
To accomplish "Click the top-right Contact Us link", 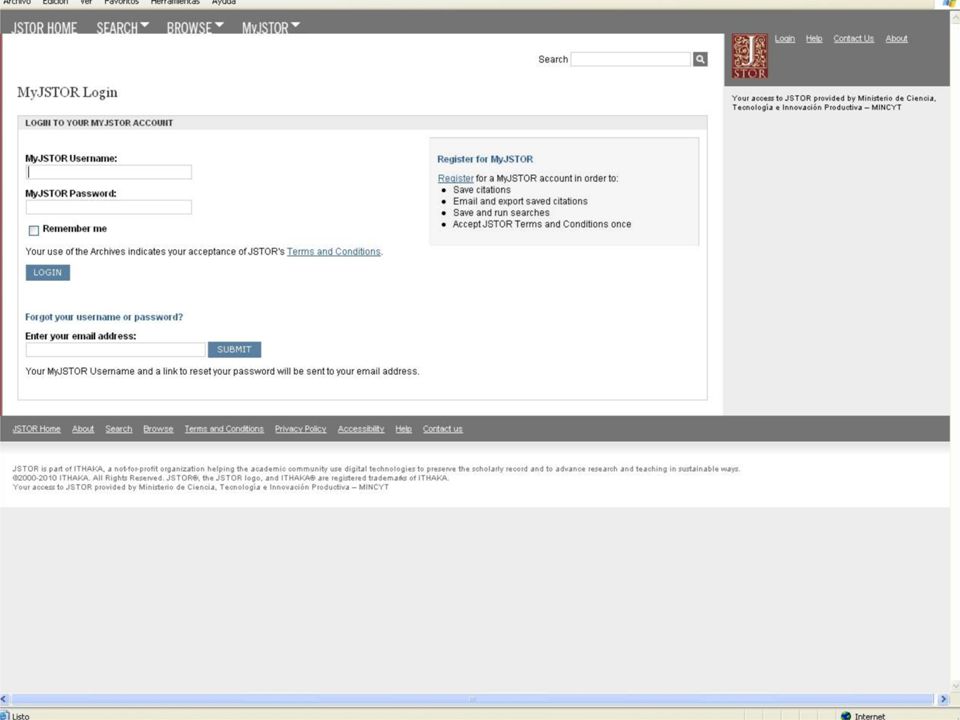I will (x=853, y=39).
